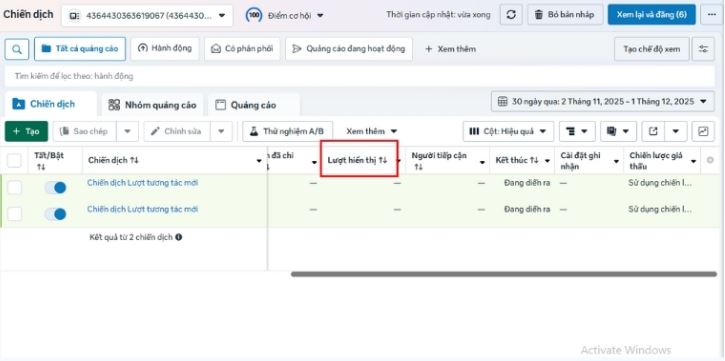Open the 30 ngày qua date range picker
Viewport: 725px width, 361px height.
point(603,102)
